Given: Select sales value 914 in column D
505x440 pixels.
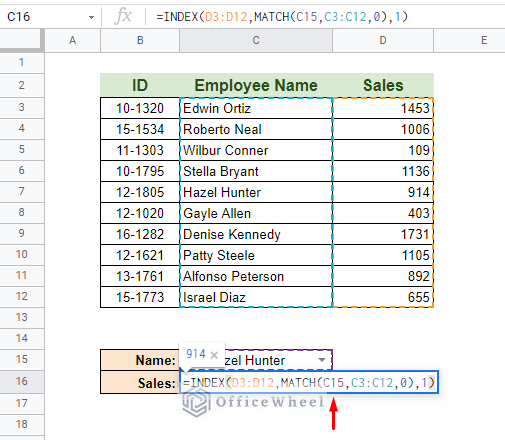Looking at the screenshot, I should pos(383,192).
